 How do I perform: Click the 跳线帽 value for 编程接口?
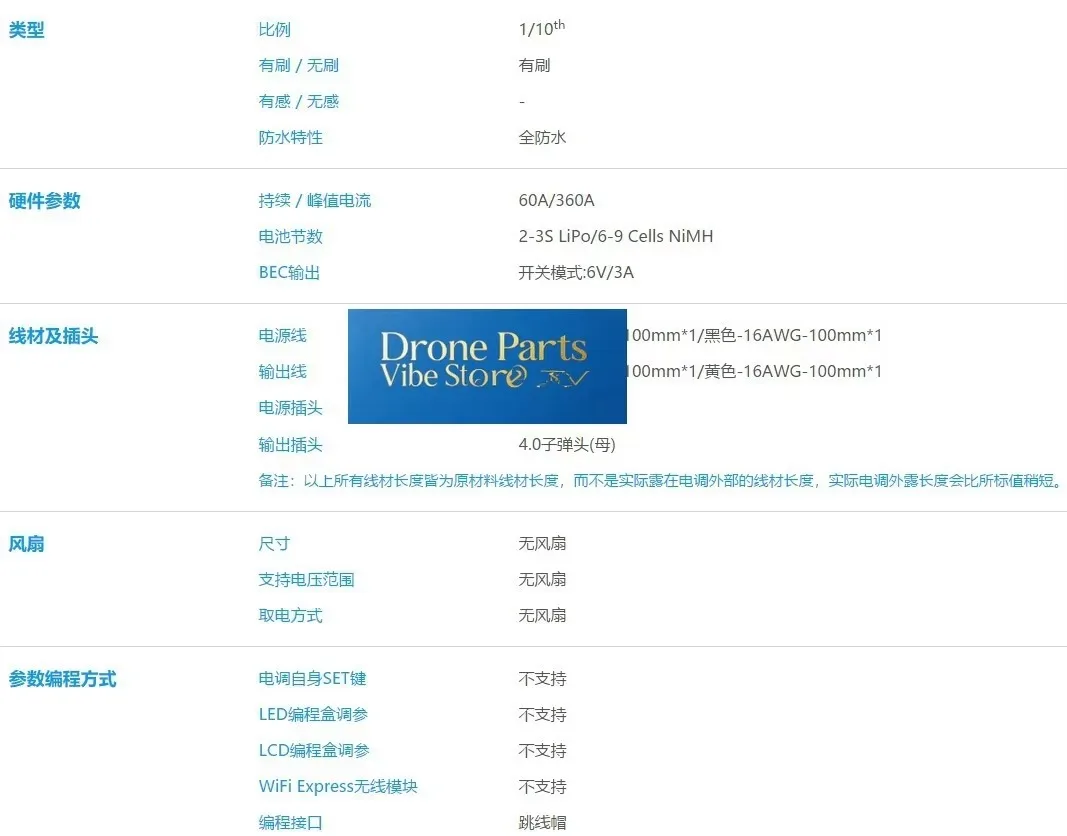tap(542, 822)
